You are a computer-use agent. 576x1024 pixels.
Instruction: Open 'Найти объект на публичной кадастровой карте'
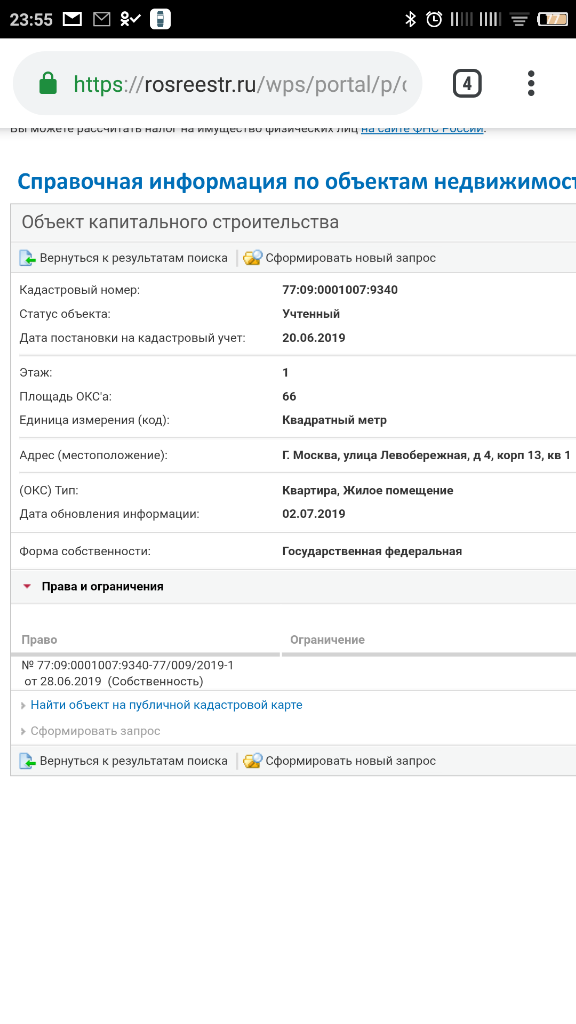pyautogui.click(x=167, y=705)
